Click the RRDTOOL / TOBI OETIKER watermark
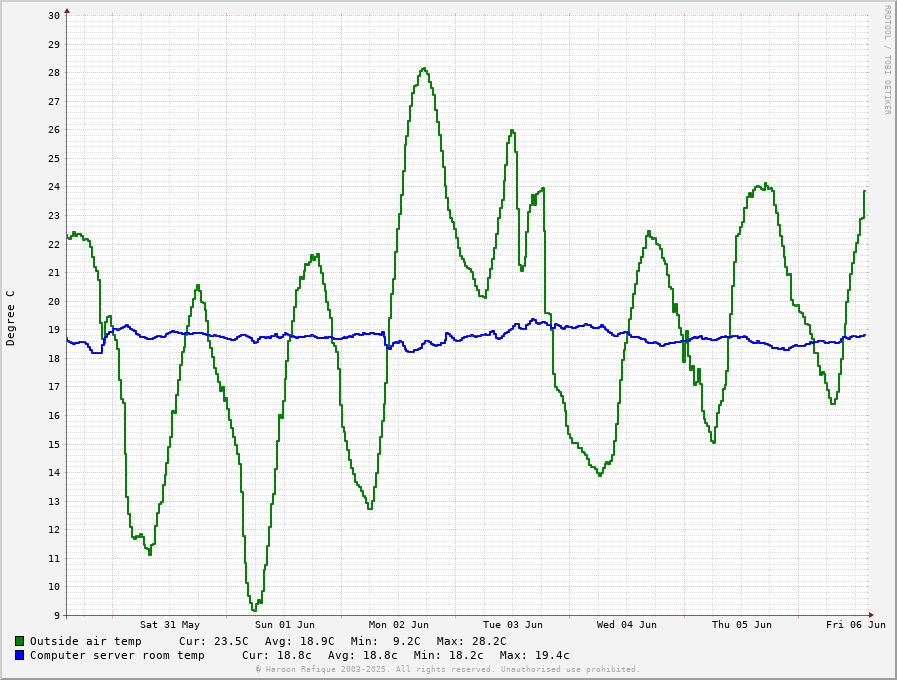The image size is (897, 680). pos(886,60)
